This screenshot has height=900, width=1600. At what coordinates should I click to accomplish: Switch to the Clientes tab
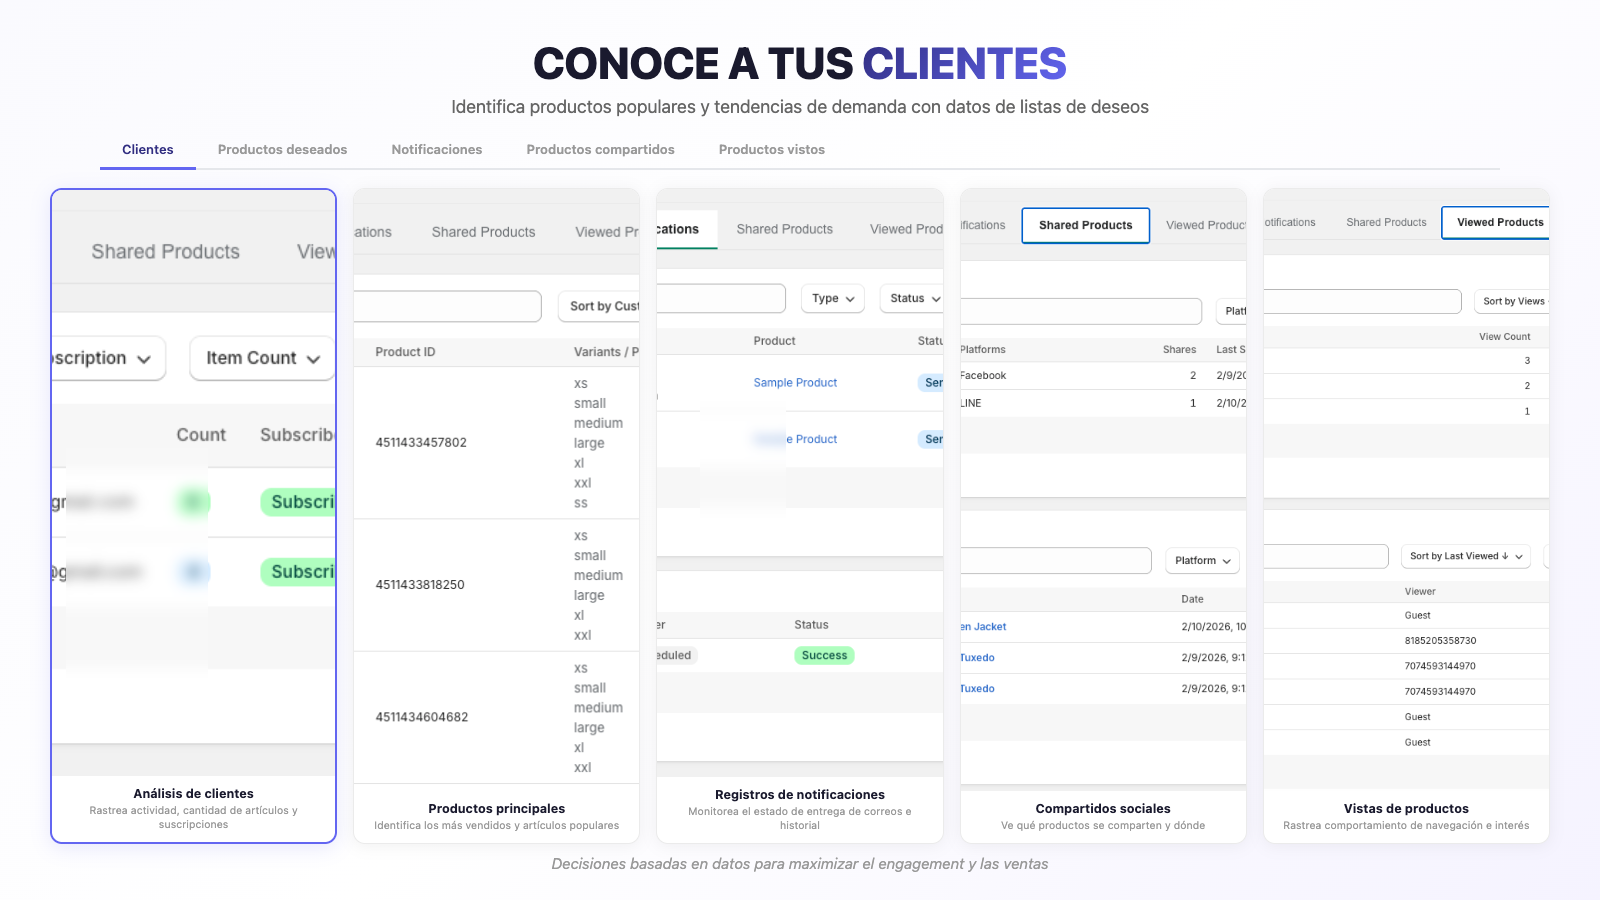[x=148, y=150]
